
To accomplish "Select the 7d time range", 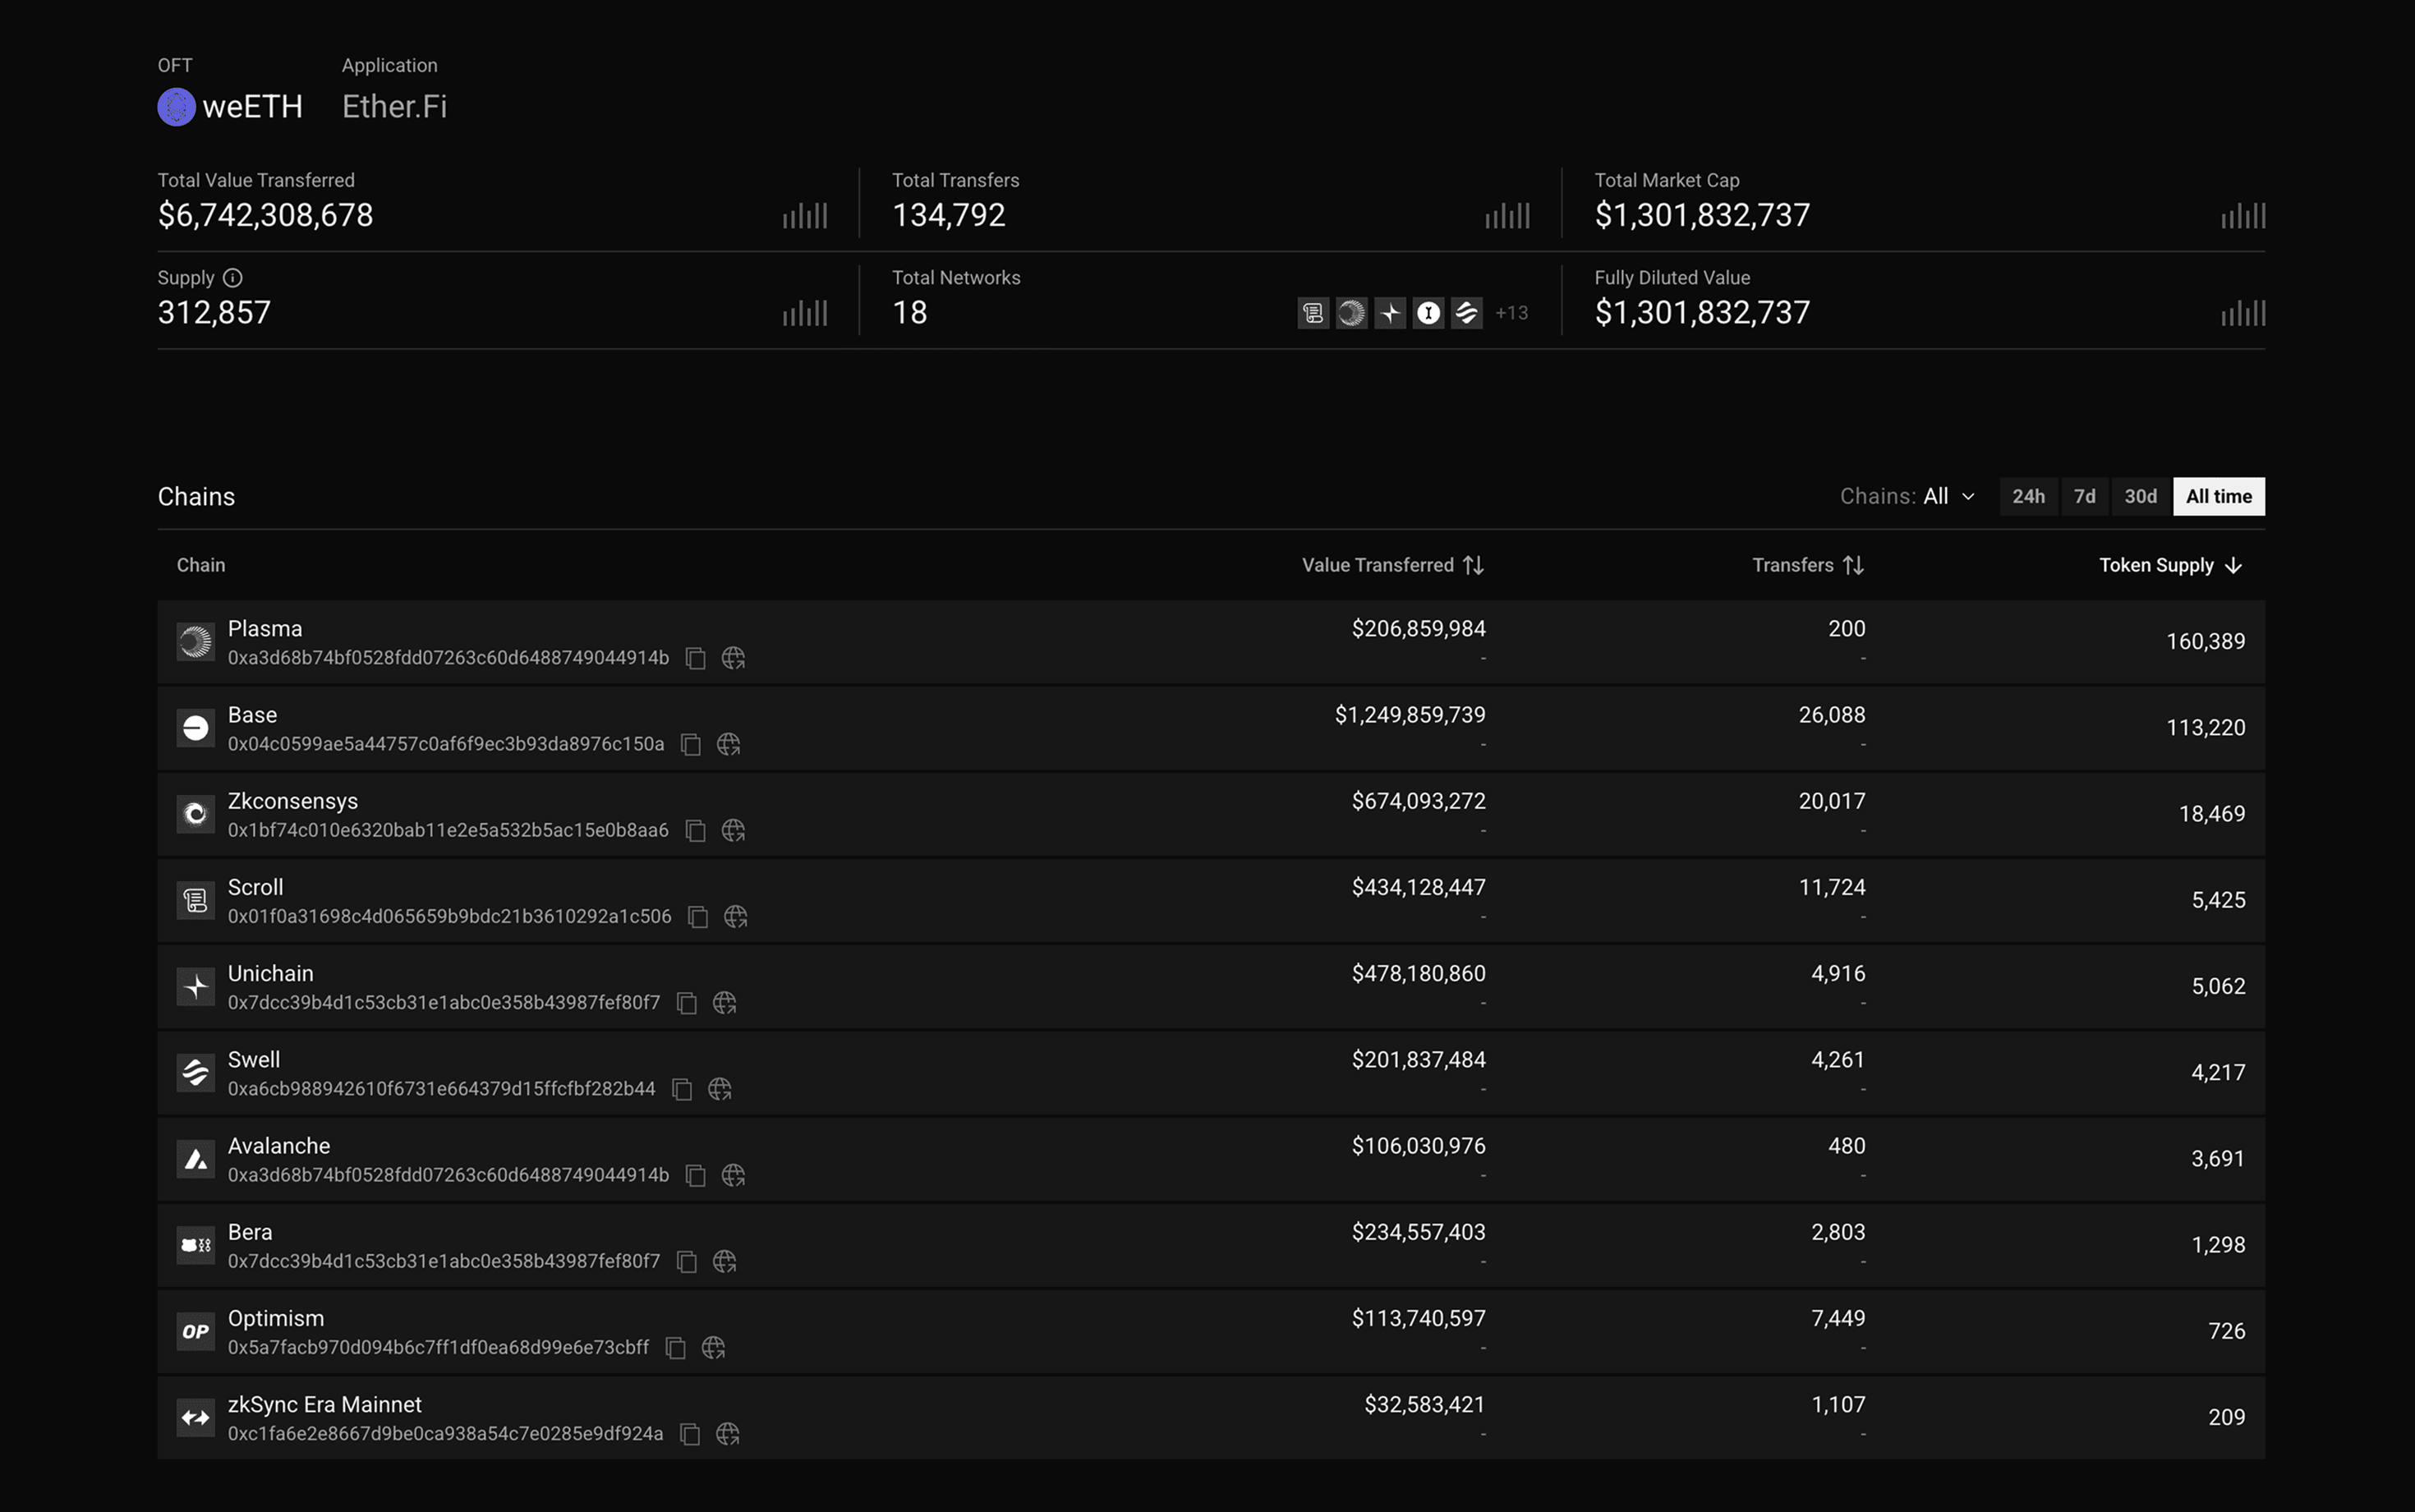I will pos(2084,496).
